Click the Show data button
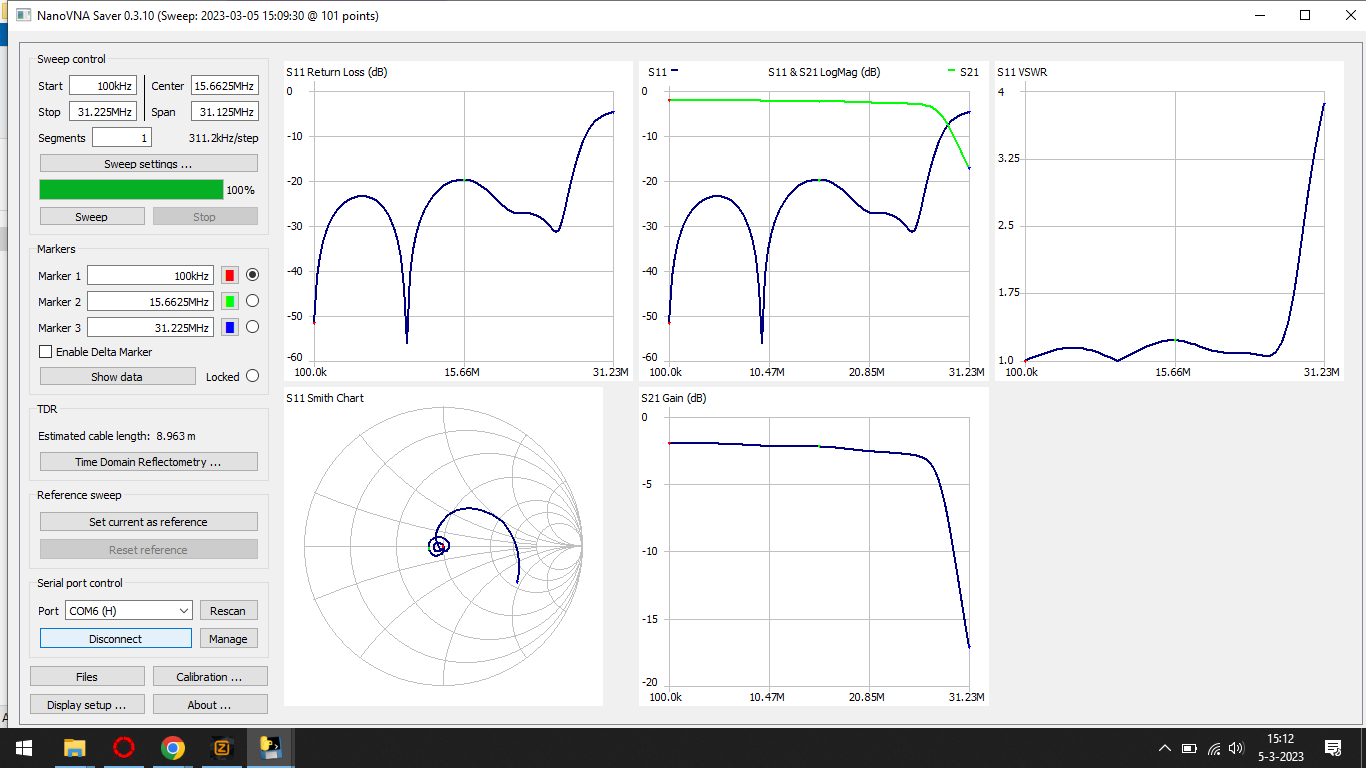 117,377
